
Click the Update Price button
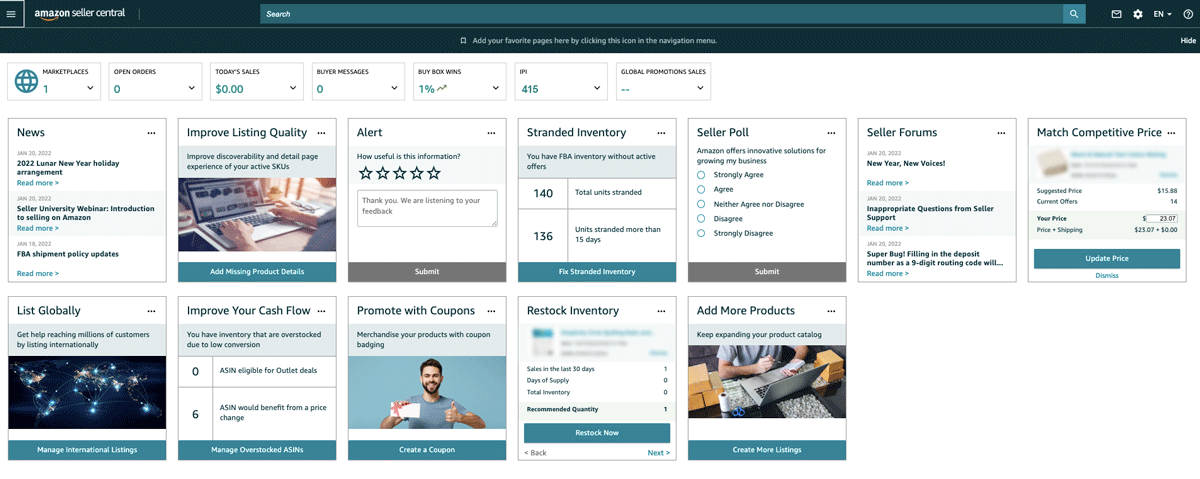(1106, 258)
